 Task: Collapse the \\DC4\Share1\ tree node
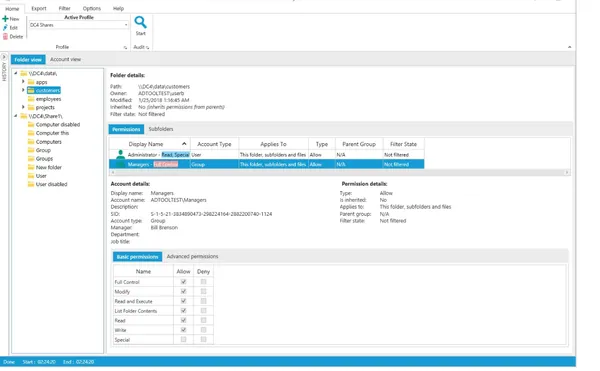coord(16,116)
